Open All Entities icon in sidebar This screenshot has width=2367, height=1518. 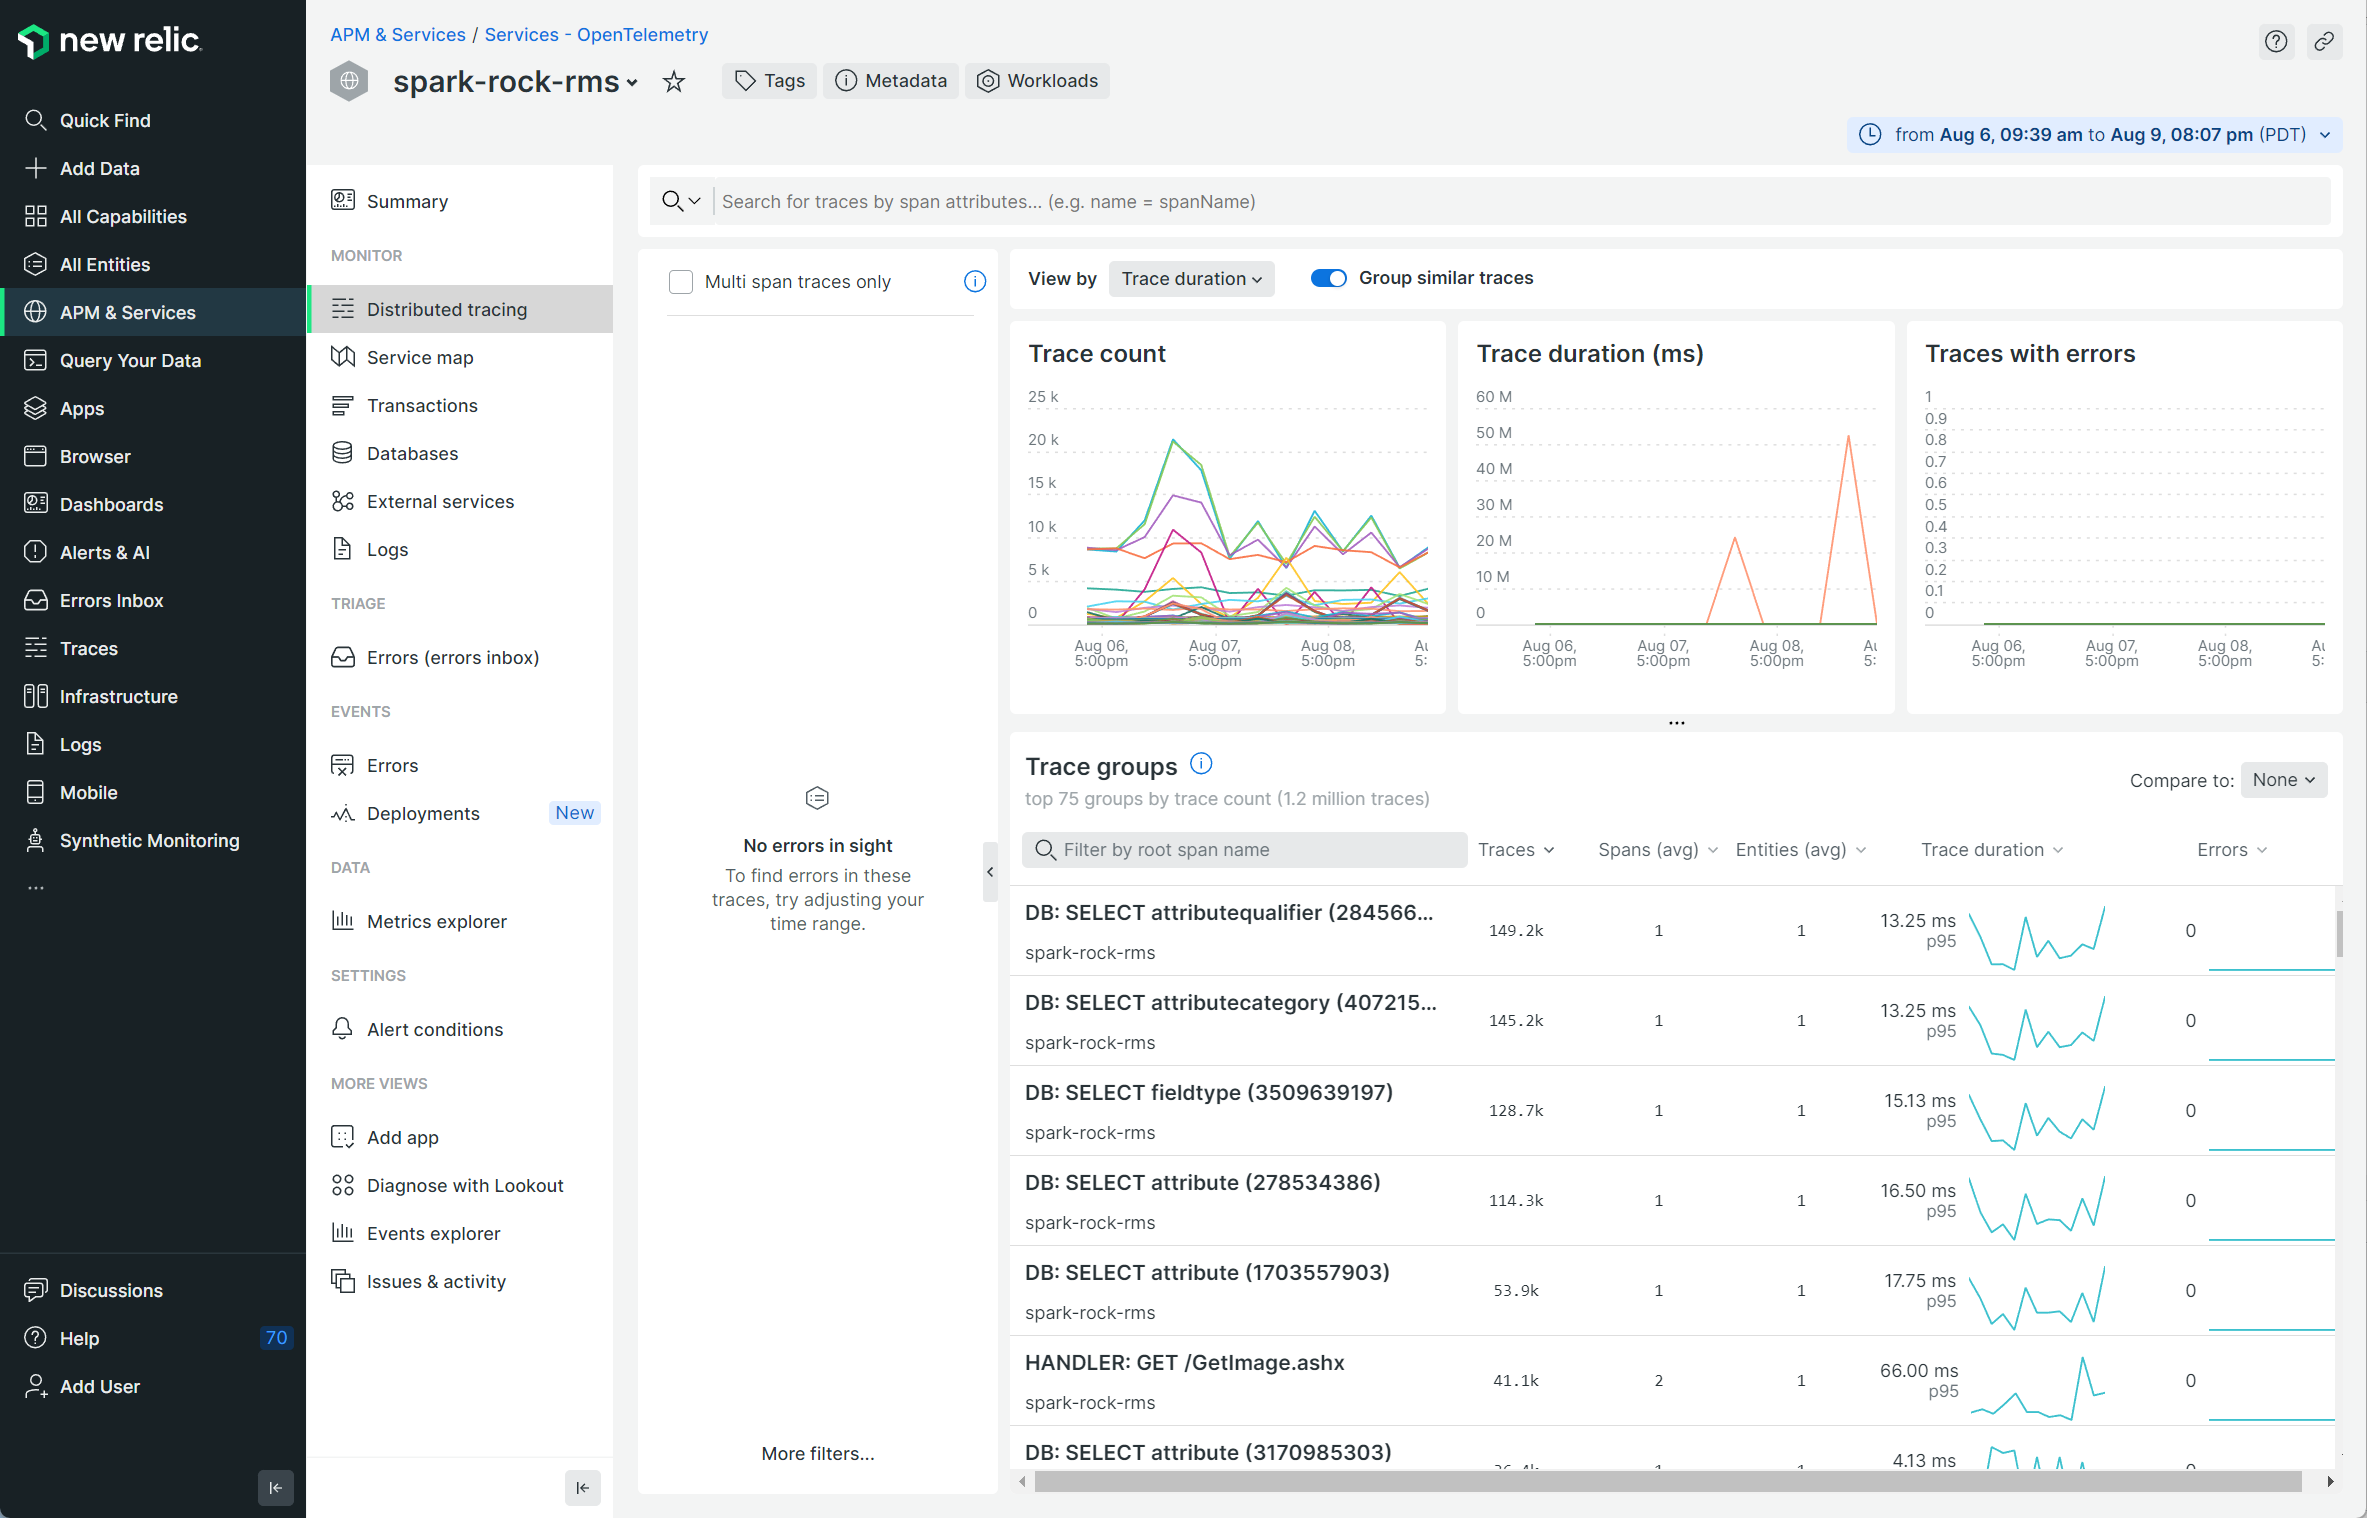pos(35,264)
